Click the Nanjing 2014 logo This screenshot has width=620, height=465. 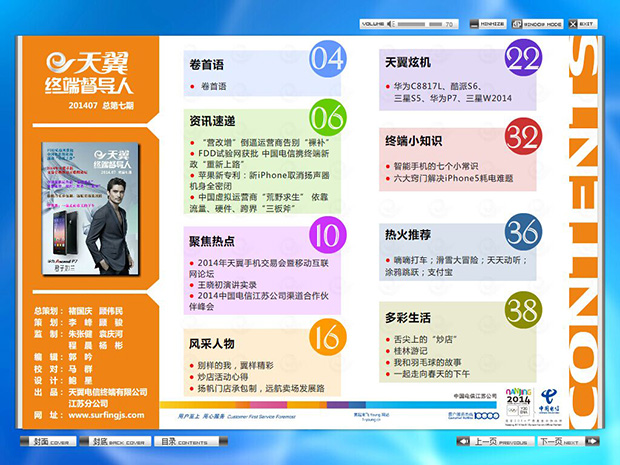coord(518,401)
